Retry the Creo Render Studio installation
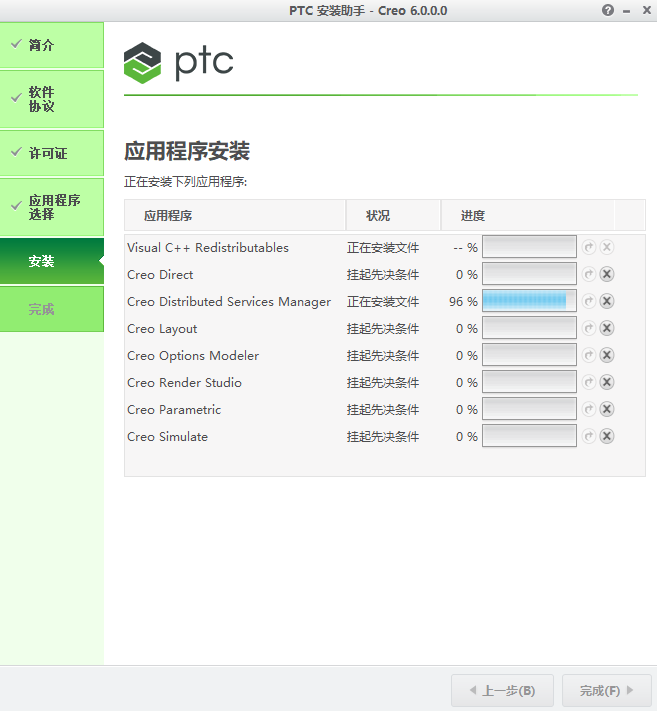 pos(589,382)
